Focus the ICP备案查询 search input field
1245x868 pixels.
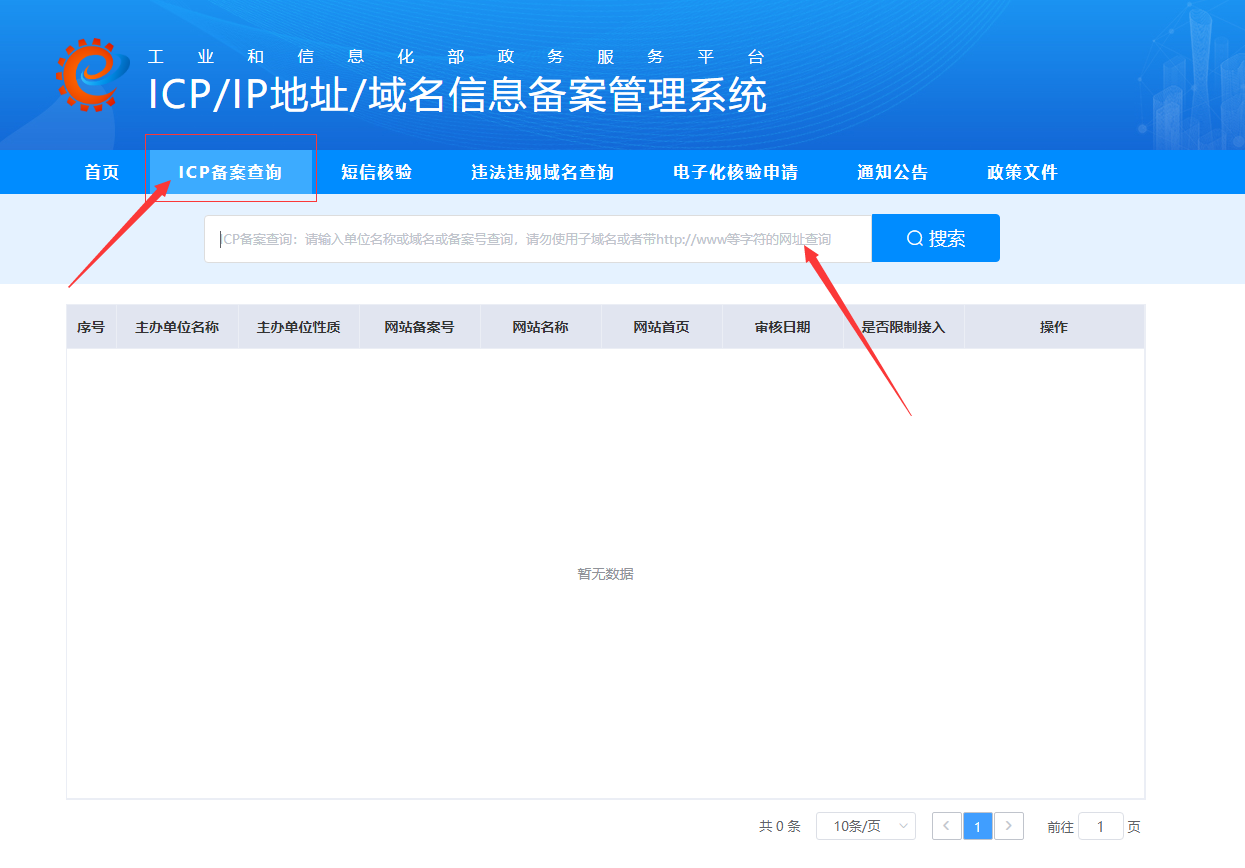point(538,239)
